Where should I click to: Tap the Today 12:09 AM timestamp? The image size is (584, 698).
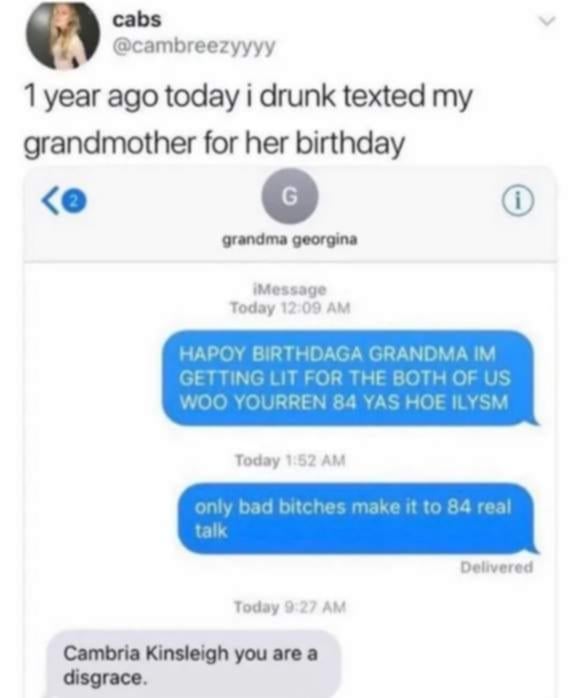(x=290, y=308)
